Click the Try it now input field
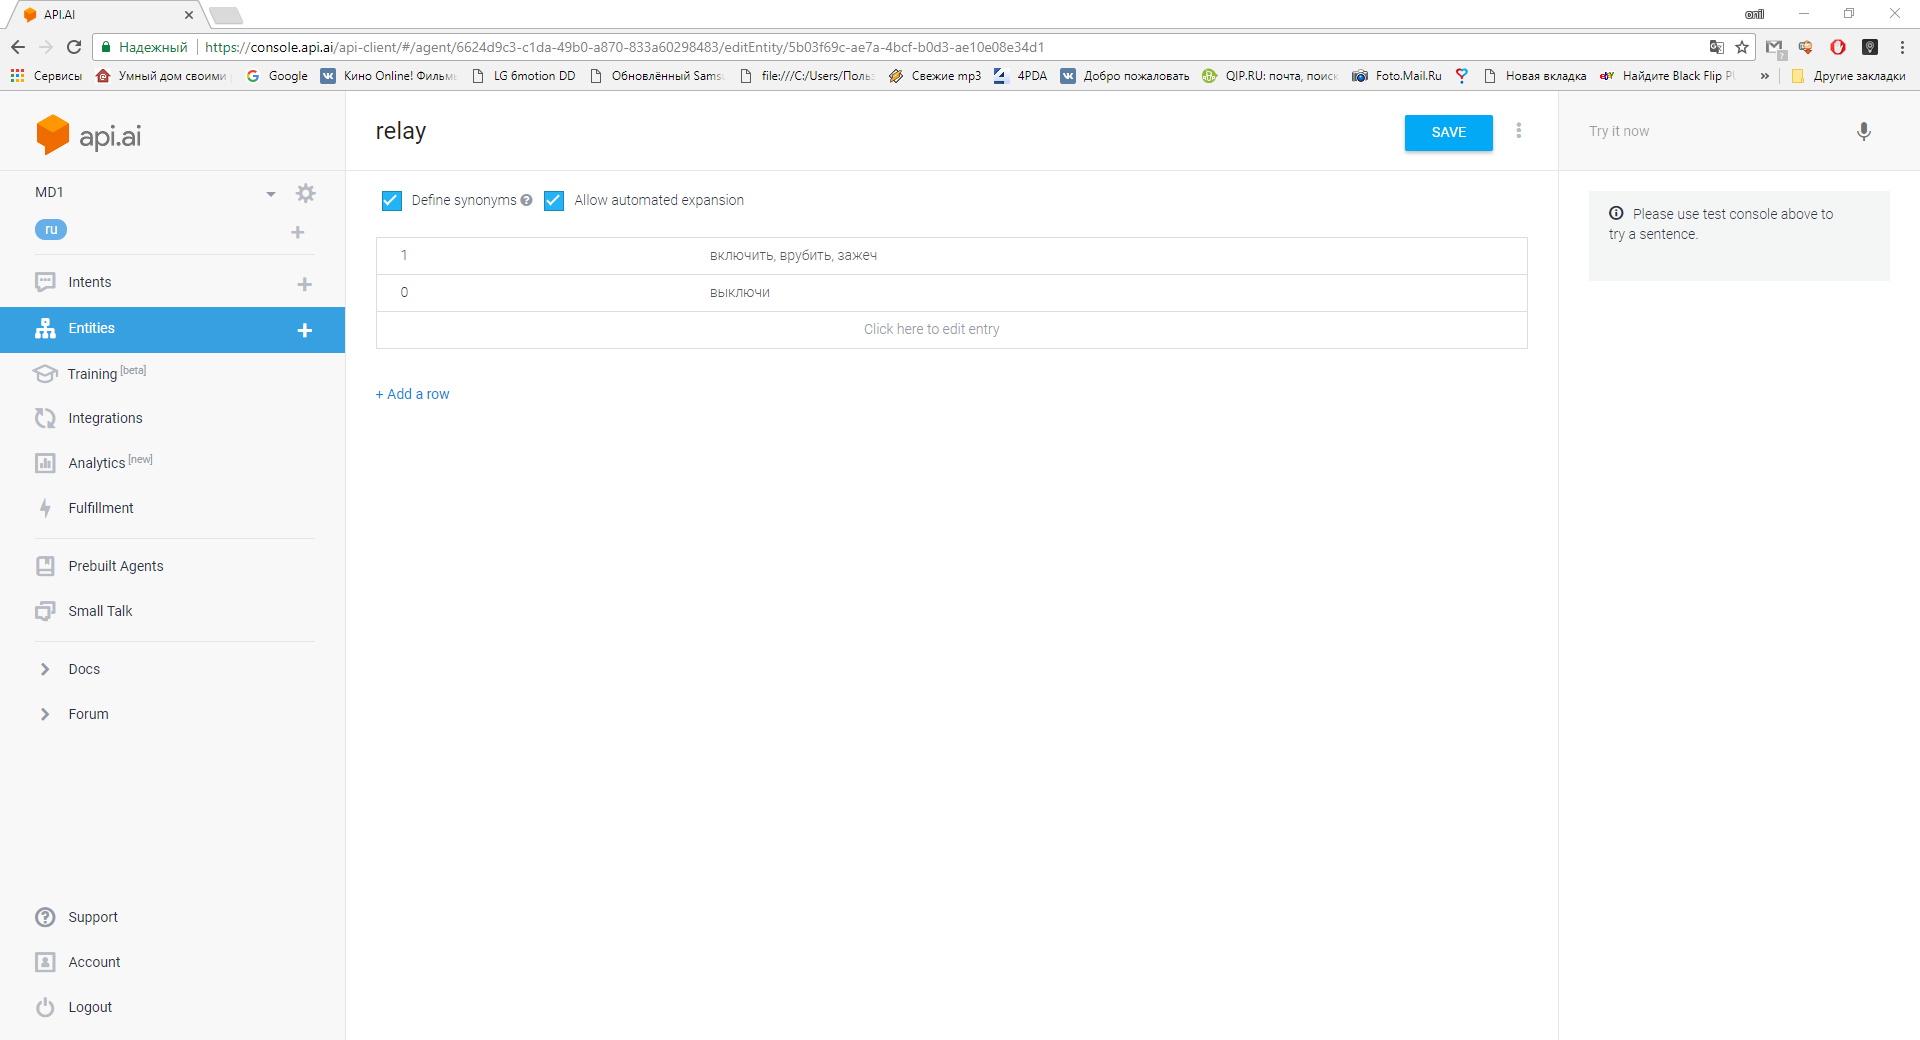The image size is (1920, 1040). coord(1715,131)
